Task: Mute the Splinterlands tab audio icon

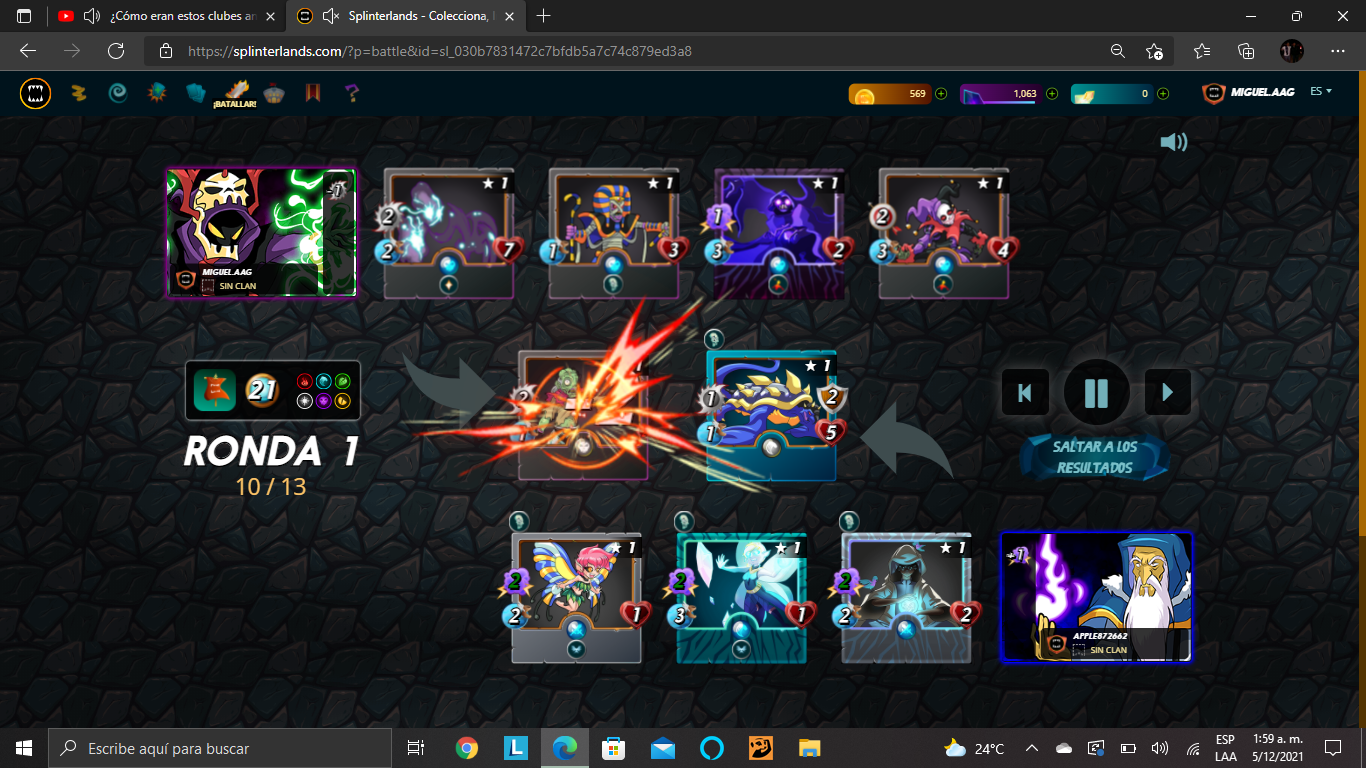Action: click(331, 16)
